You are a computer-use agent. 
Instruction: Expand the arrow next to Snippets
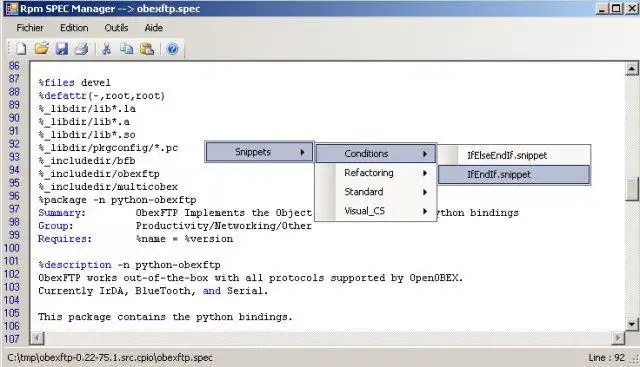click(302, 152)
